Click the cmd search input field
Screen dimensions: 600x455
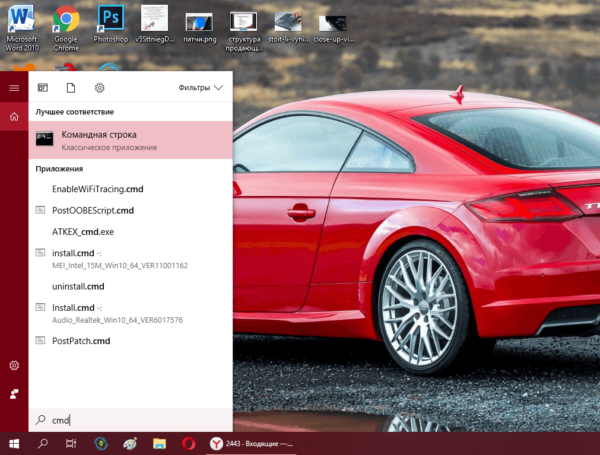(x=130, y=420)
